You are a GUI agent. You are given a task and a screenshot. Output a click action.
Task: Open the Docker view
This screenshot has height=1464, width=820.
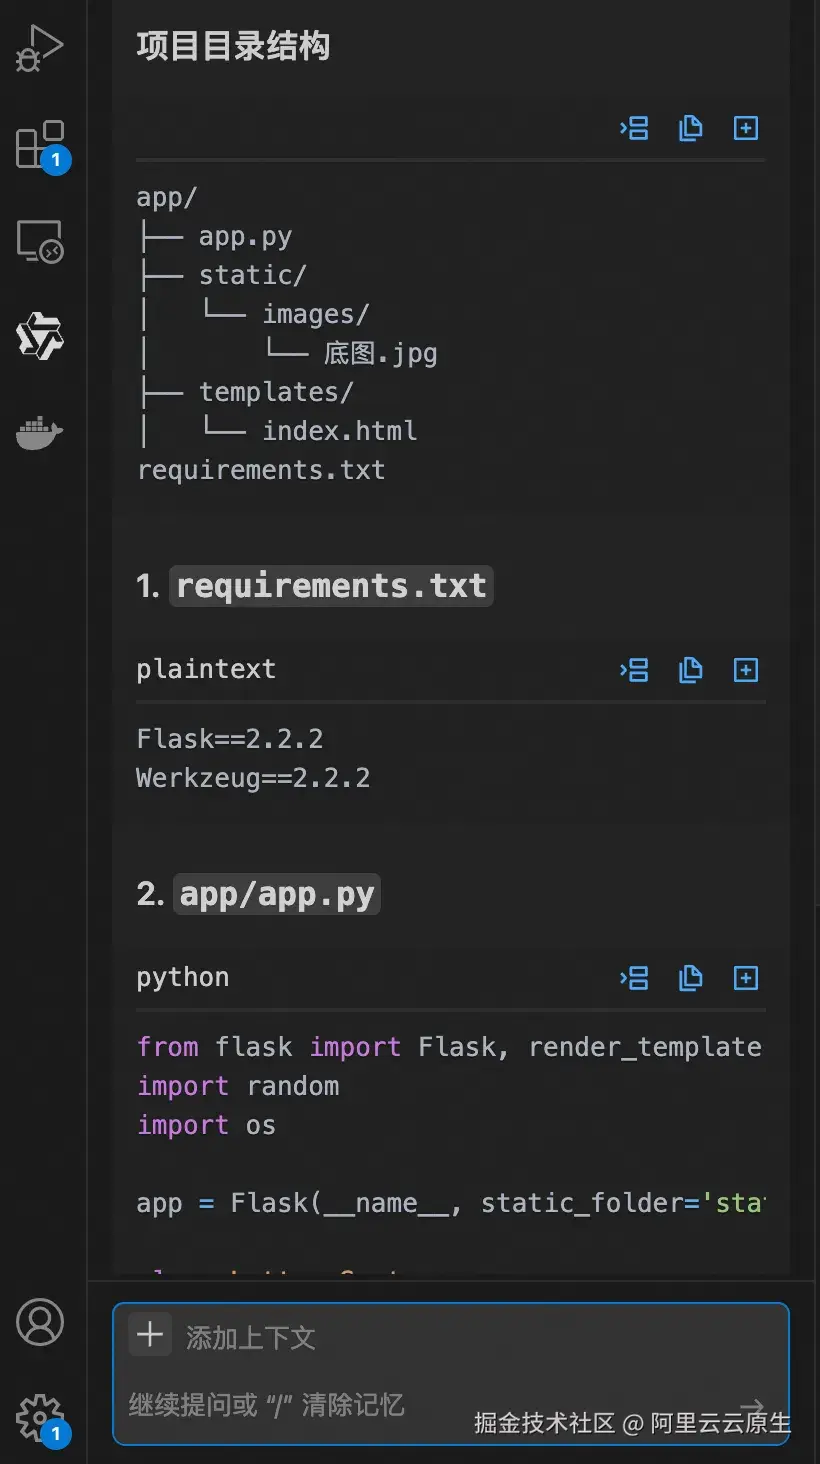[x=40, y=433]
